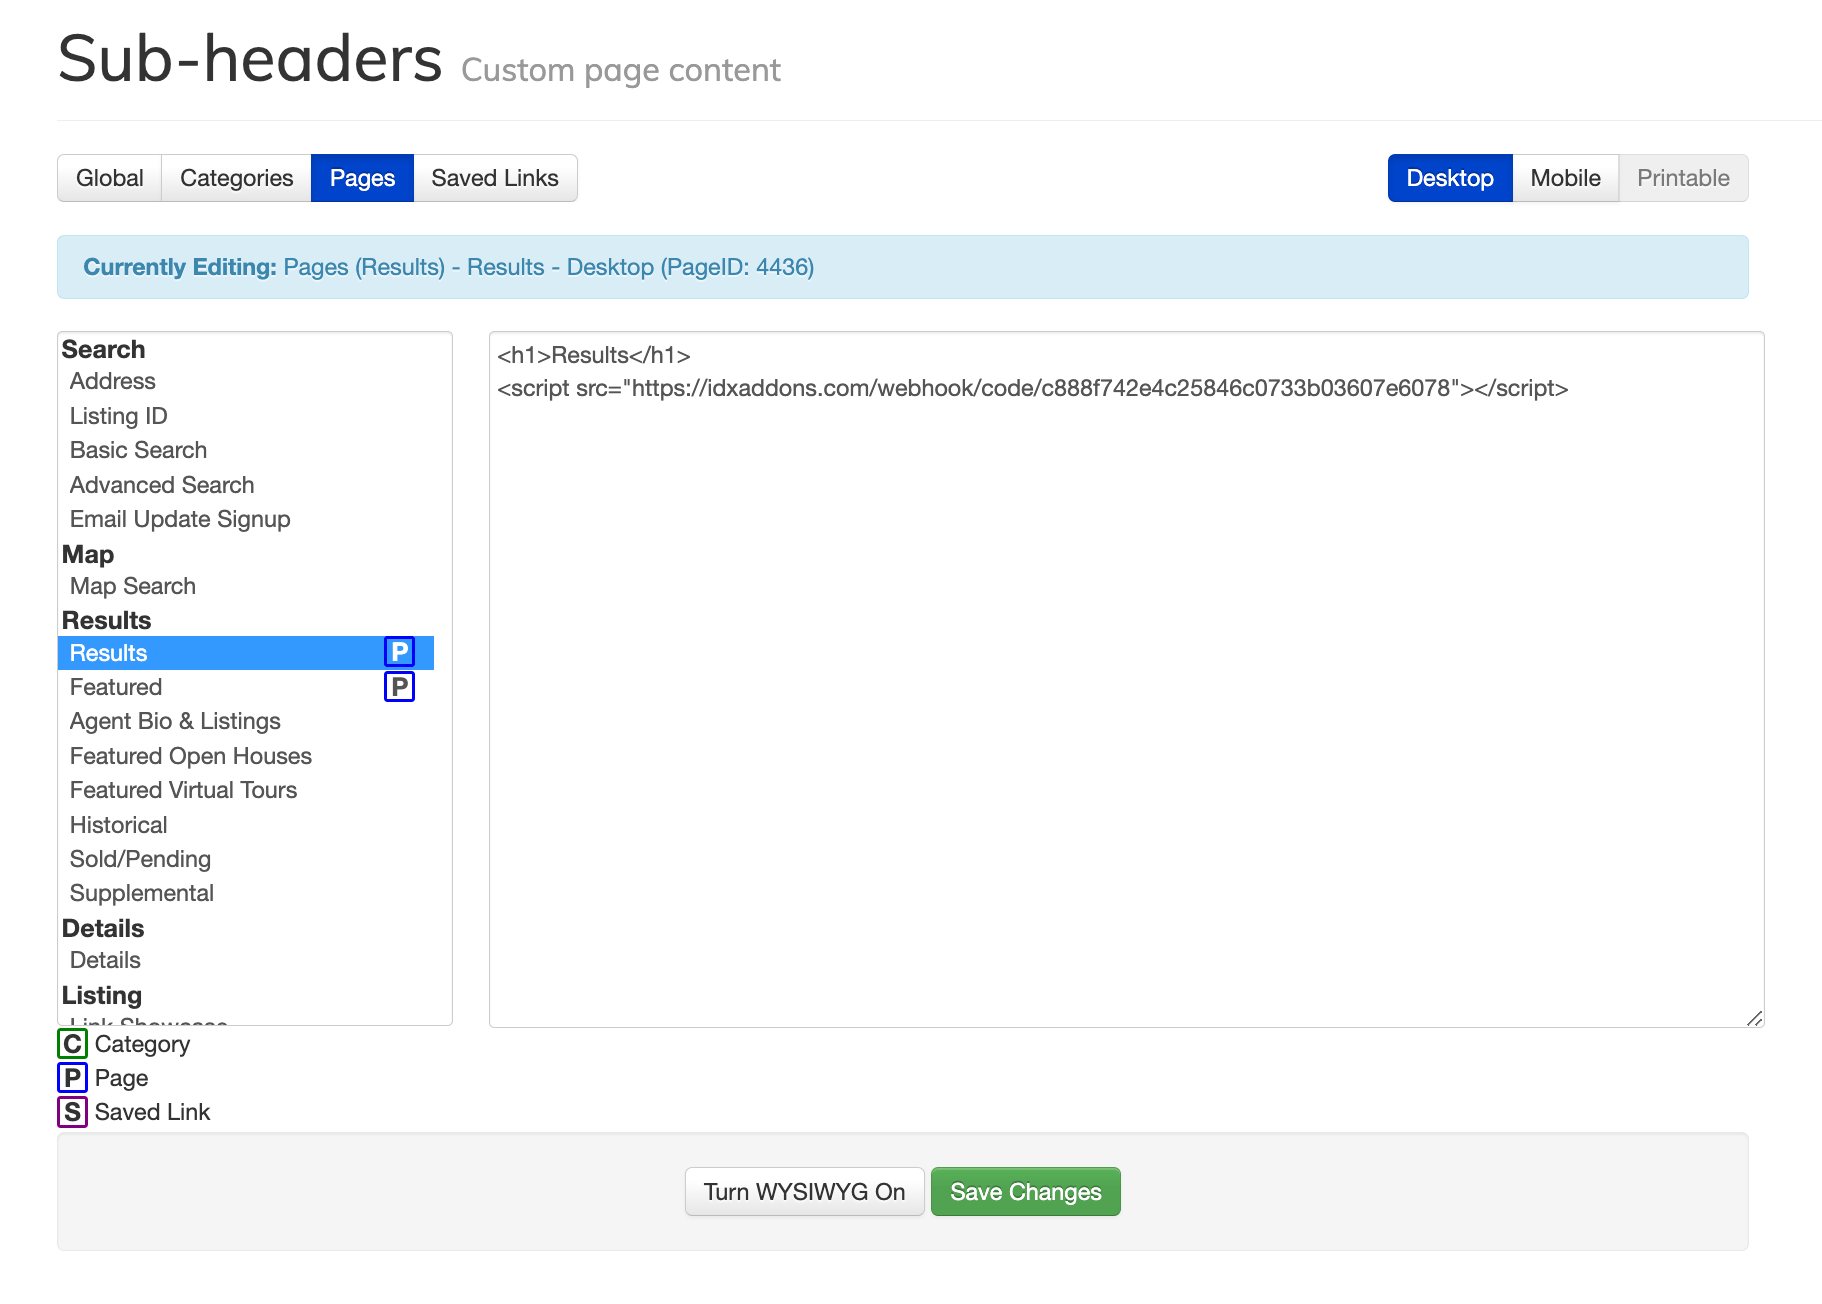
Task: Open the Global tab
Action: tap(110, 178)
